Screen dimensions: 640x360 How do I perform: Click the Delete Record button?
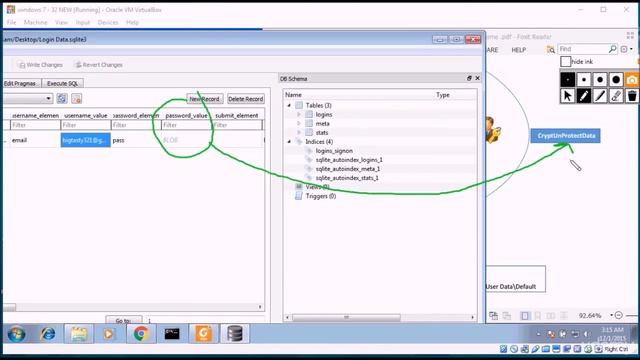tap(246, 99)
